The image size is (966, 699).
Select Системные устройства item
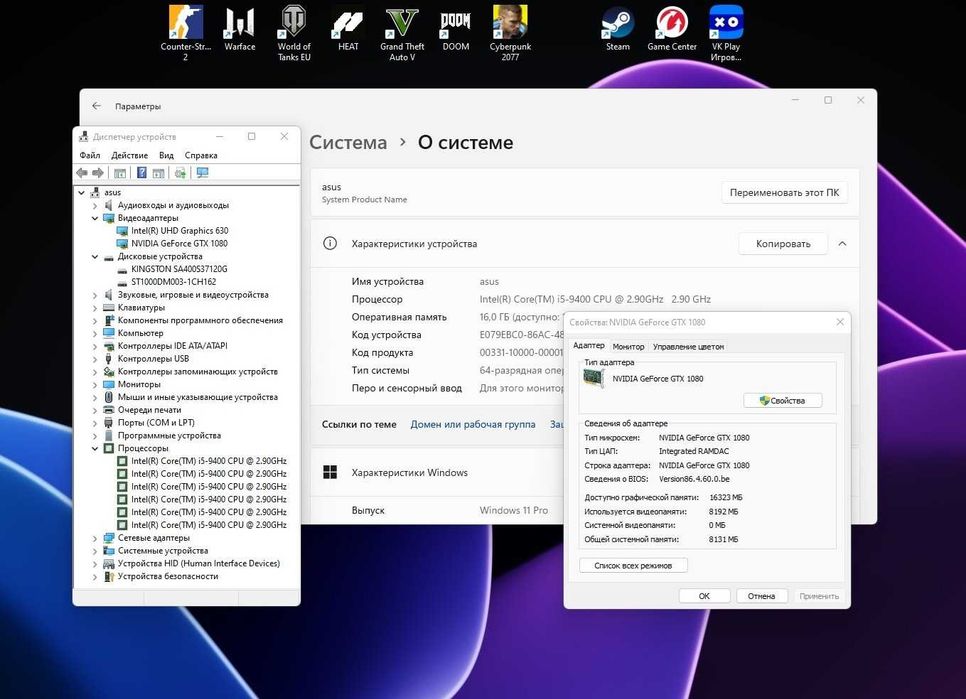click(x=163, y=551)
